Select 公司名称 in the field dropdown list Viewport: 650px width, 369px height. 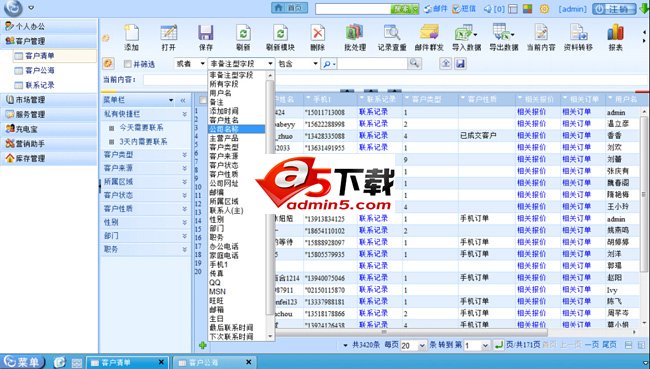tap(237, 129)
